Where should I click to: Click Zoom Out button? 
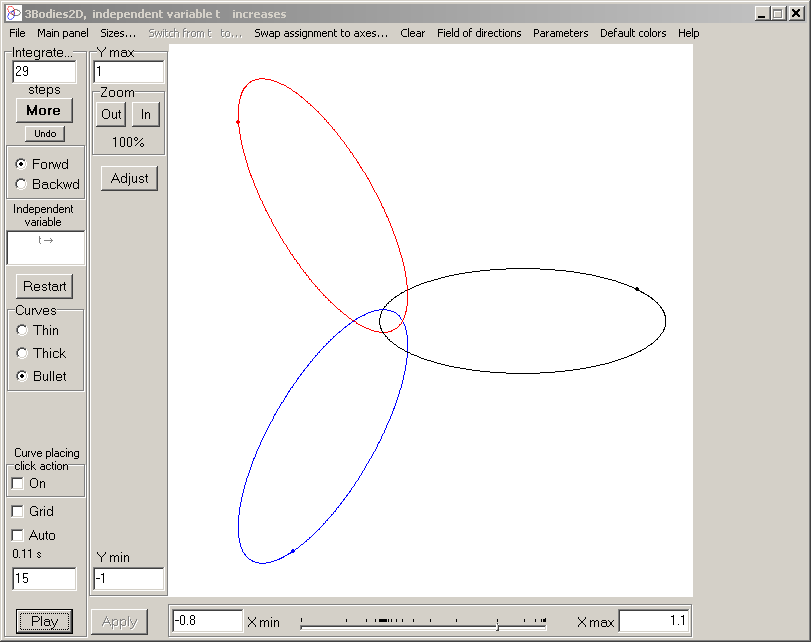pyautogui.click(x=111, y=114)
